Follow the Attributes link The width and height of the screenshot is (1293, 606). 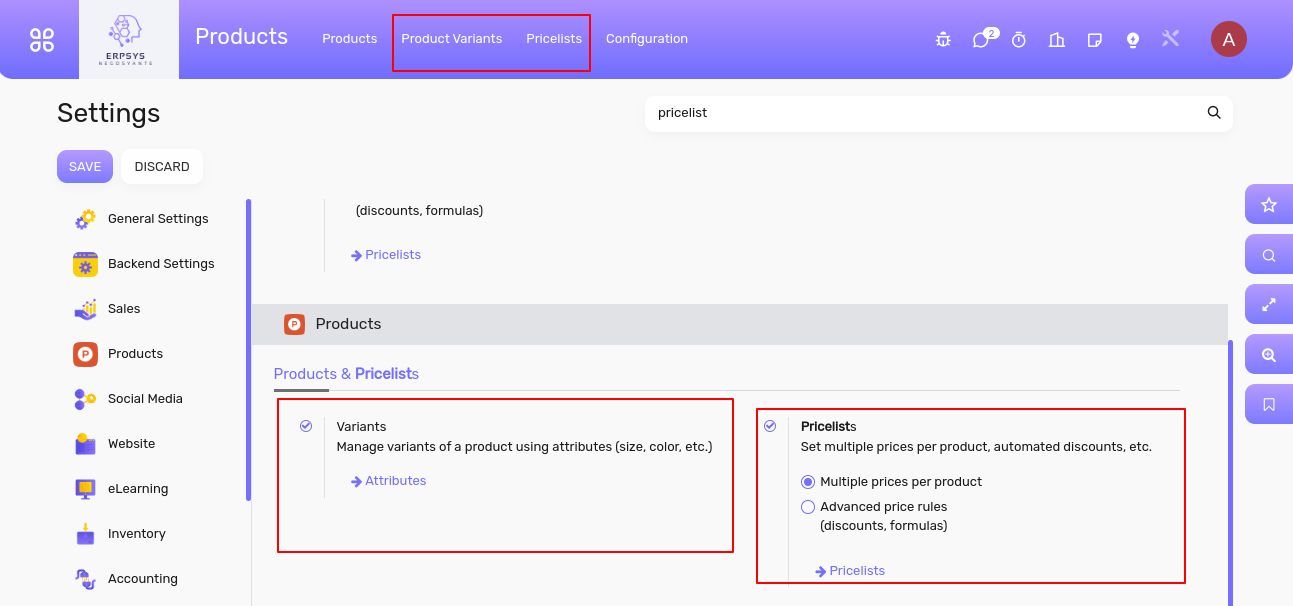pos(395,481)
